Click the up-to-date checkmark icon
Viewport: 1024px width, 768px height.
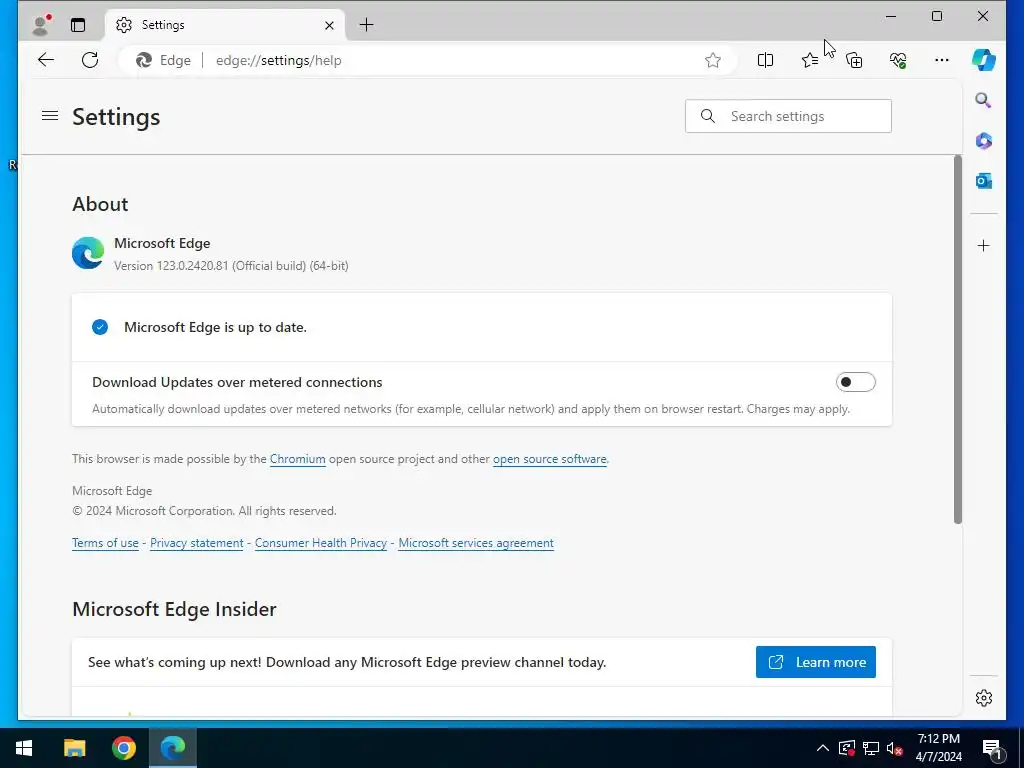100,327
